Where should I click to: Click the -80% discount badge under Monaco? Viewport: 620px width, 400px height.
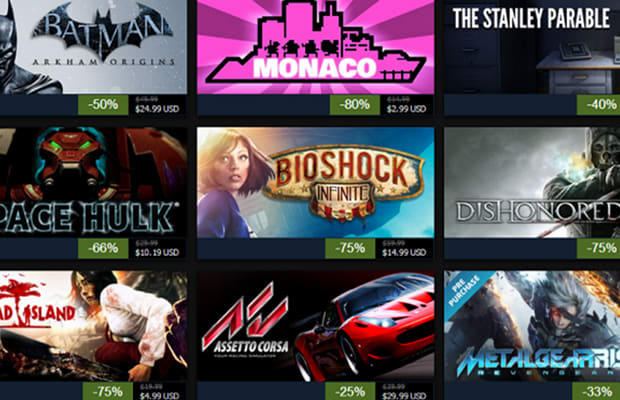click(355, 105)
